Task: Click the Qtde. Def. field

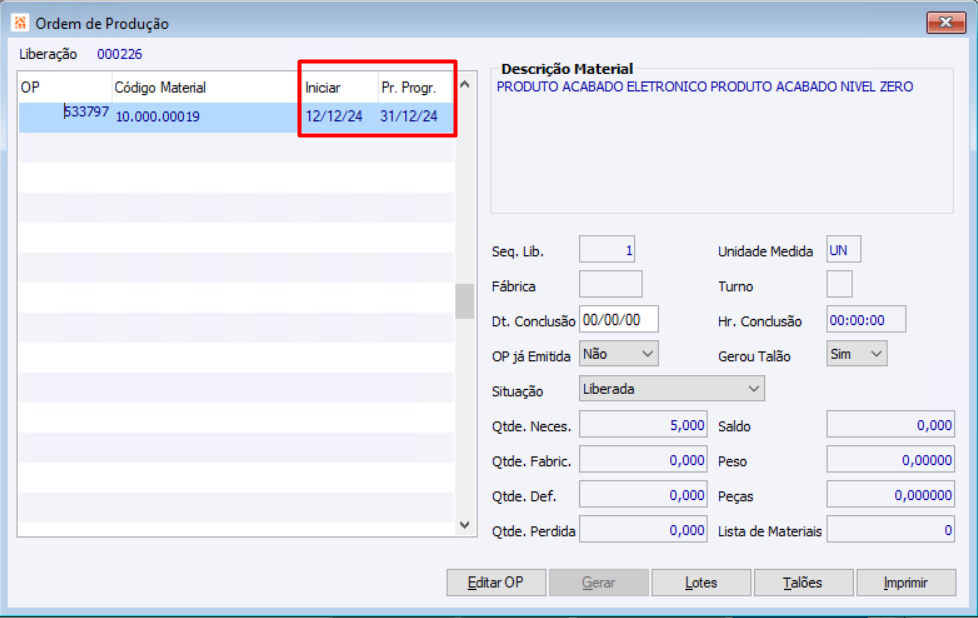Action: tap(643, 494)
